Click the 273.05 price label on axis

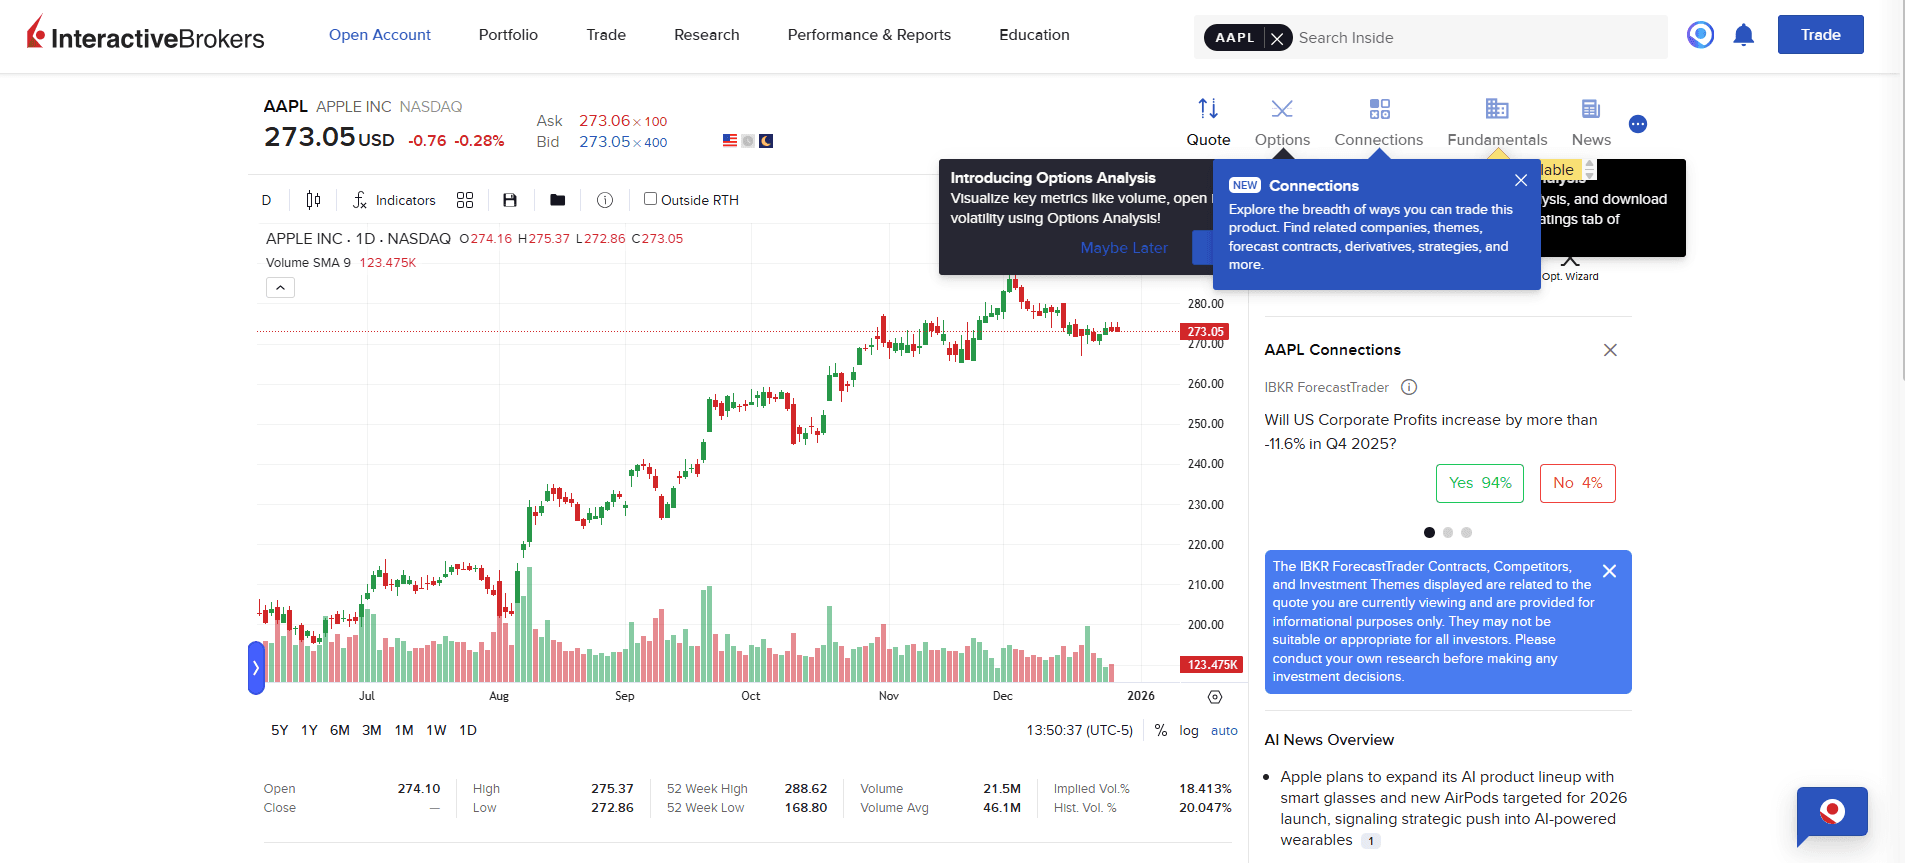pyautogui.click(x=1205, y=332)
